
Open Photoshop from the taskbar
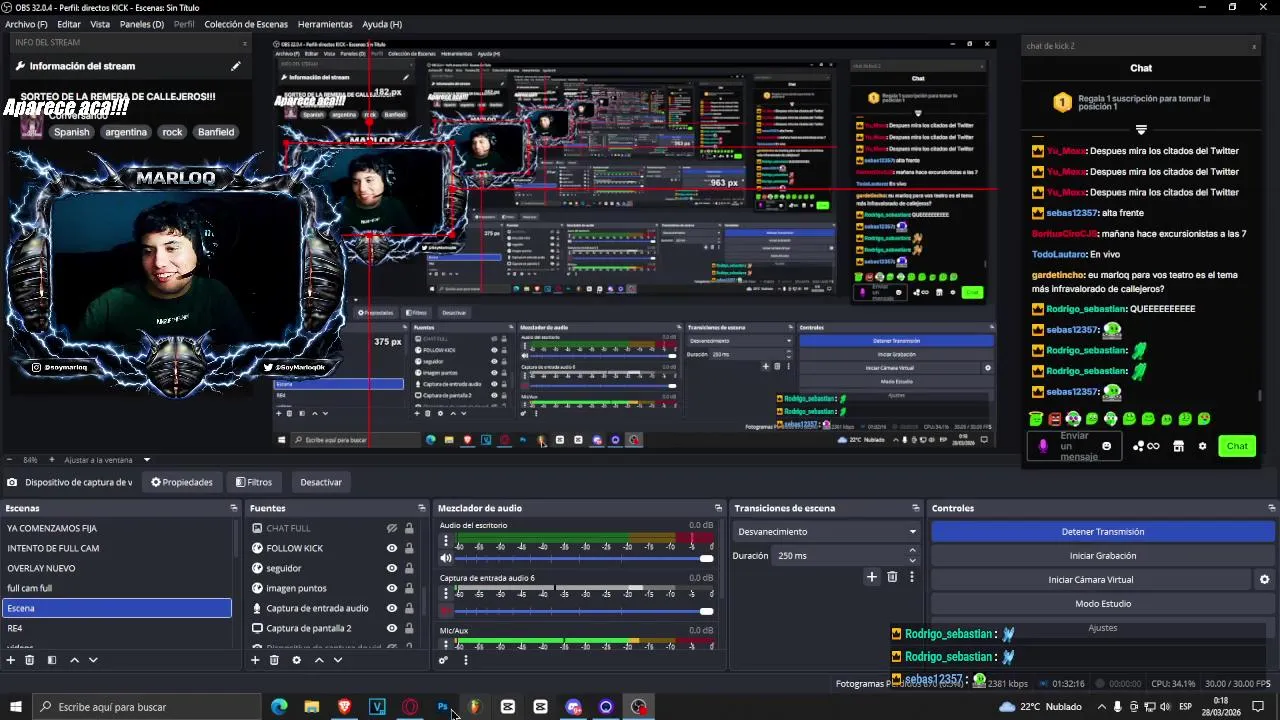(x=442, y=707)
